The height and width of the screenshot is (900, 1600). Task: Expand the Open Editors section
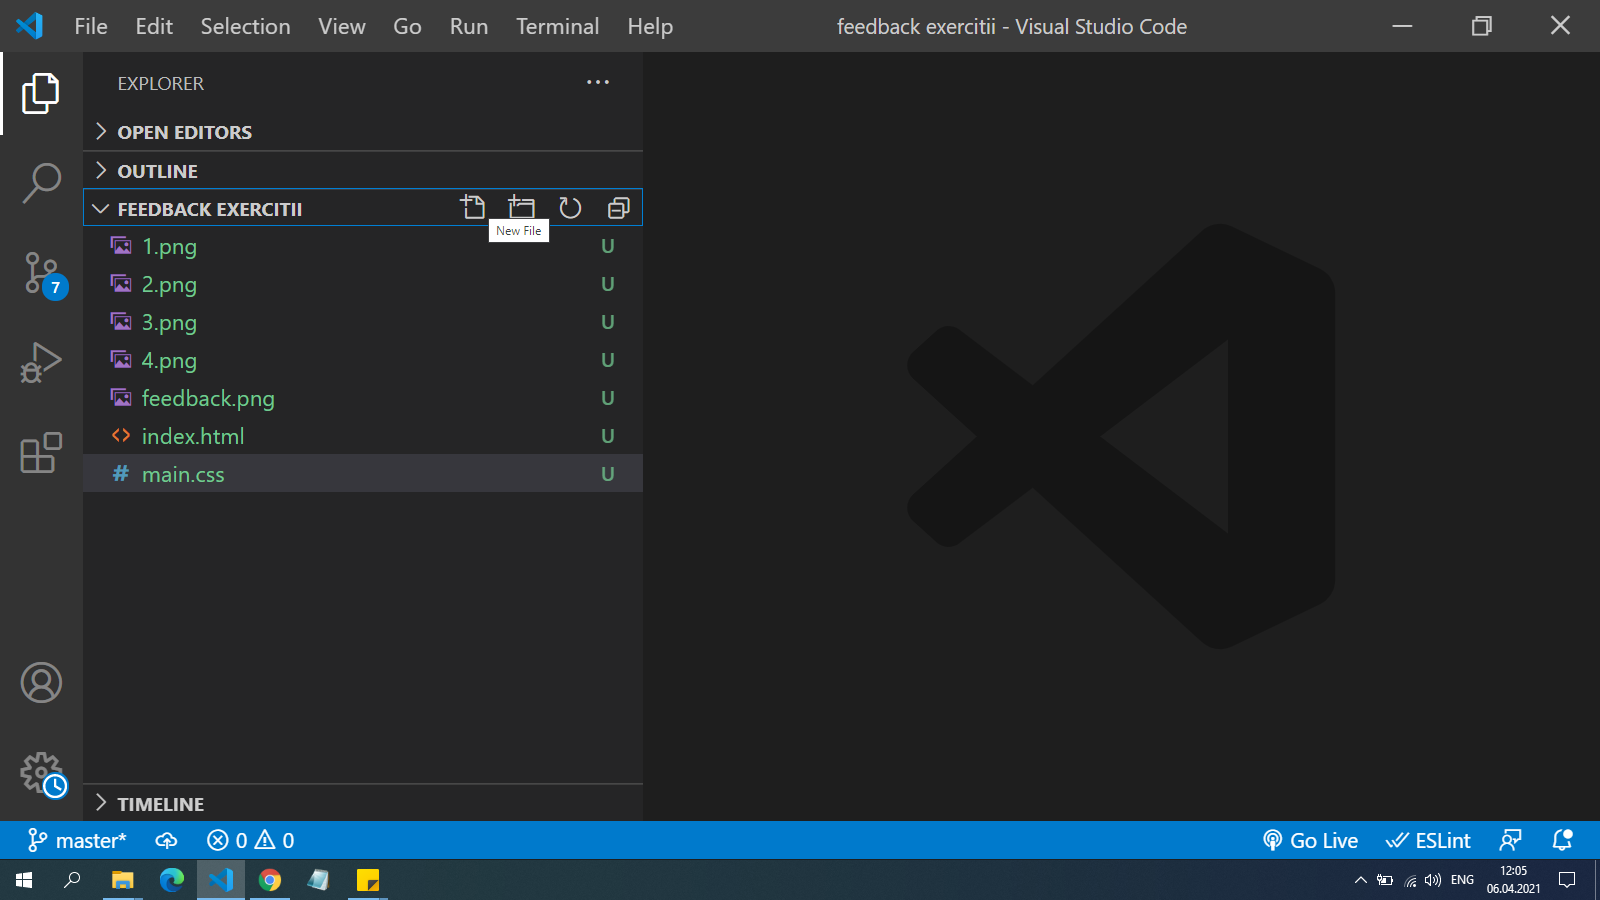pos(184,132)
